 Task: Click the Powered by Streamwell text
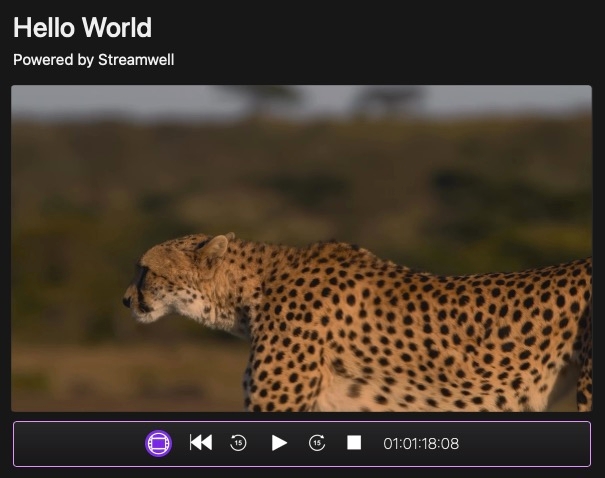[94, 60]
